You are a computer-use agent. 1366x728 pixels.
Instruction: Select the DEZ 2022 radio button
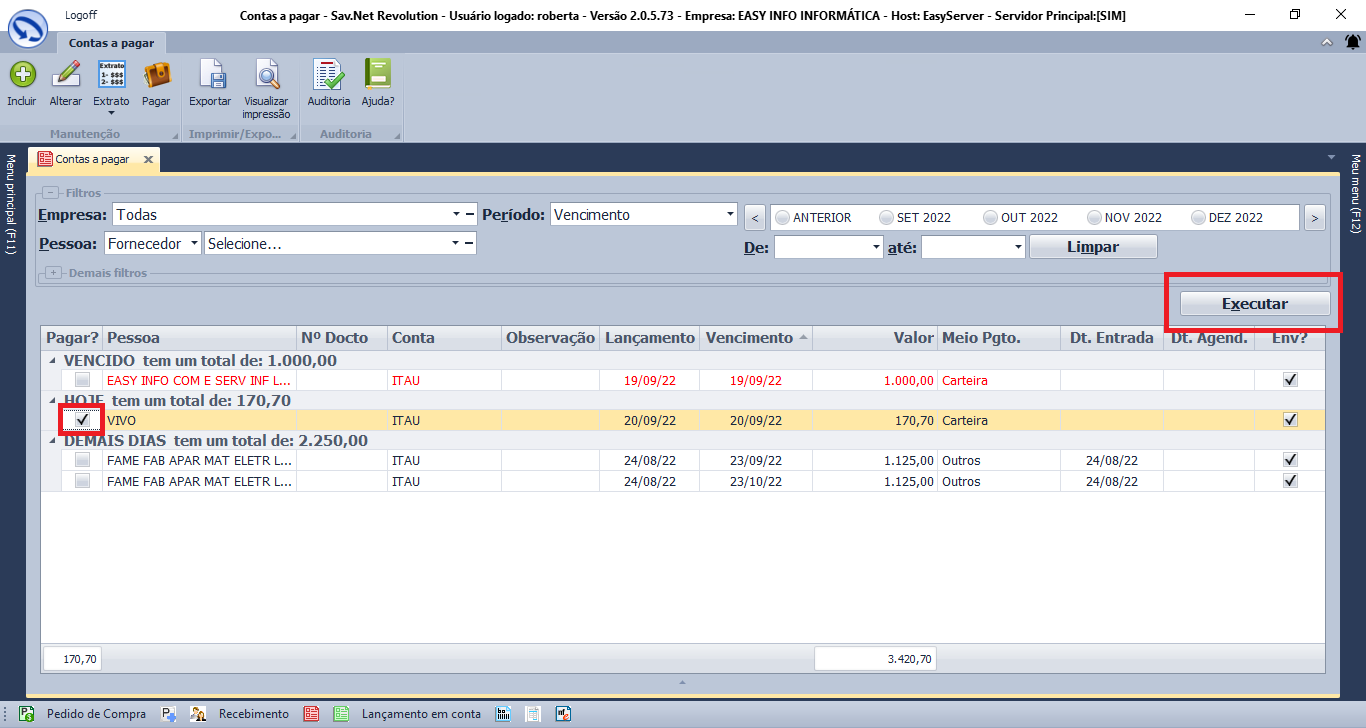coord(1199,217)
